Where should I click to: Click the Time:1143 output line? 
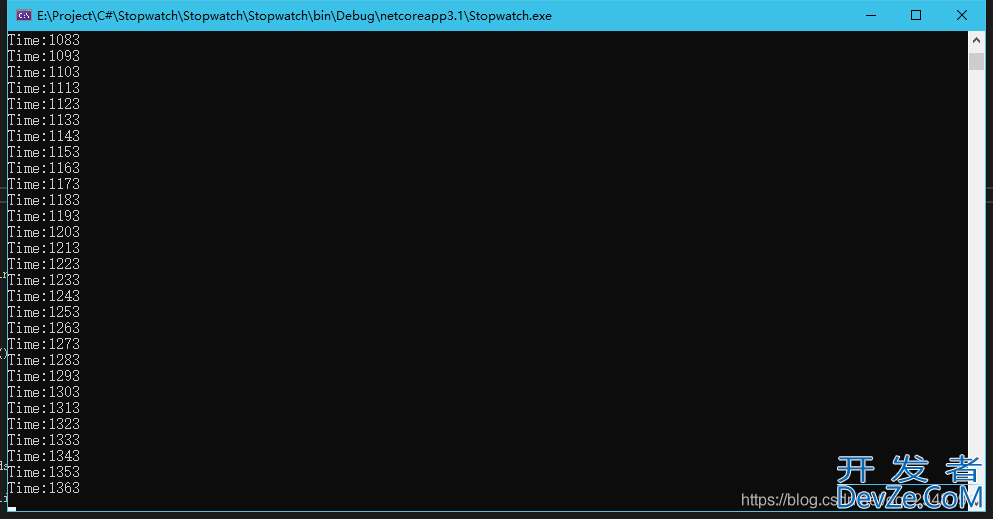point(44,136)
